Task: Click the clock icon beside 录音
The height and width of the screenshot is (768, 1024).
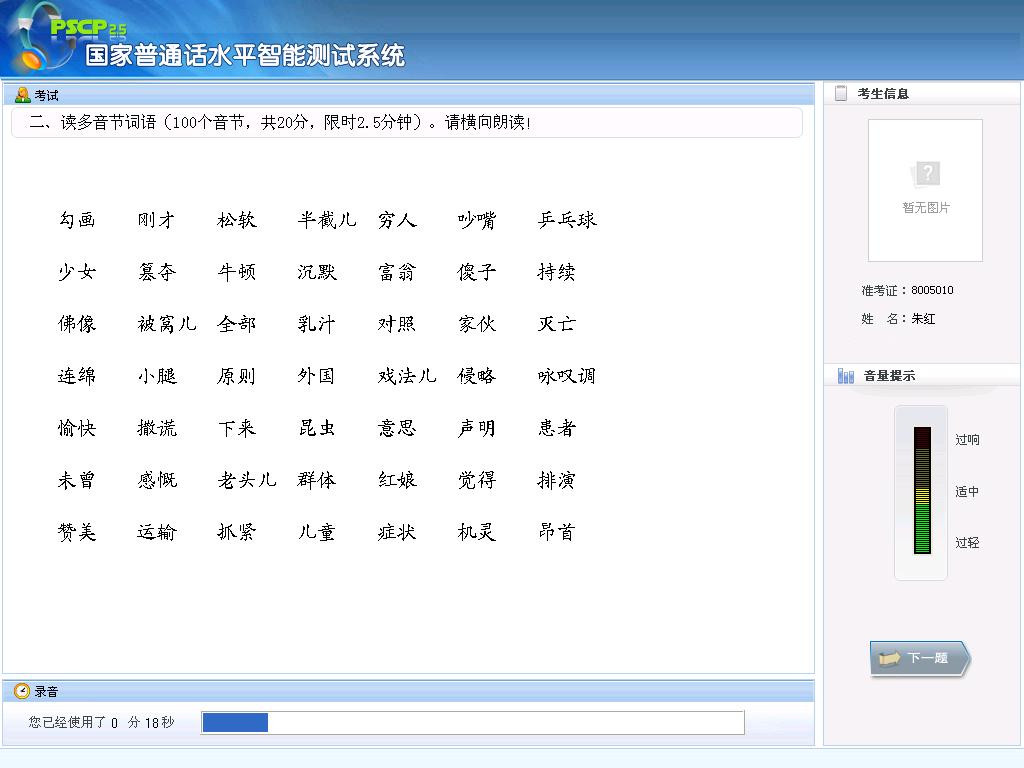Action: 22,691
